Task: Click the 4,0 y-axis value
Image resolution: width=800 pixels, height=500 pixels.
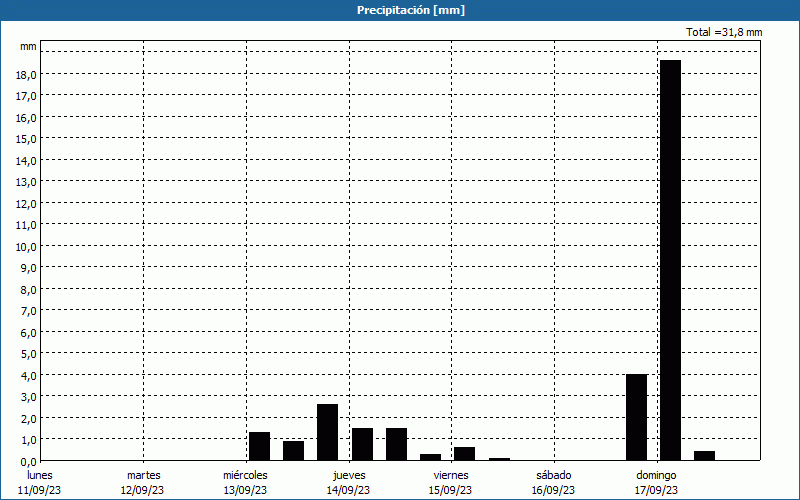Action: (28, 376)
